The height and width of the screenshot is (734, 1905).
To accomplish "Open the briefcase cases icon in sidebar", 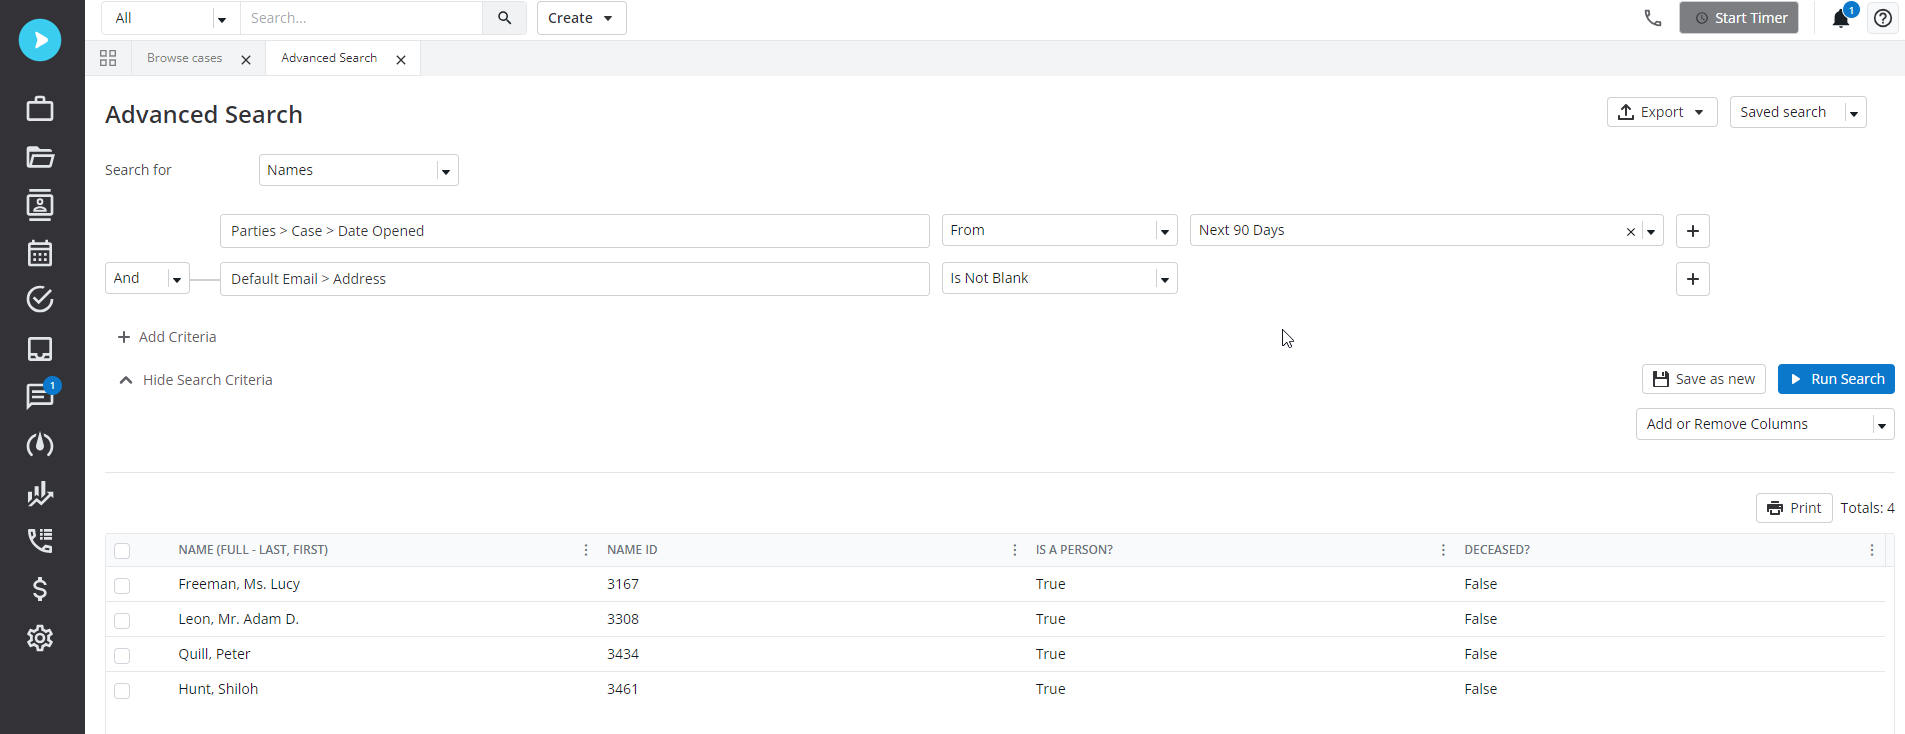I will [40, 108].
